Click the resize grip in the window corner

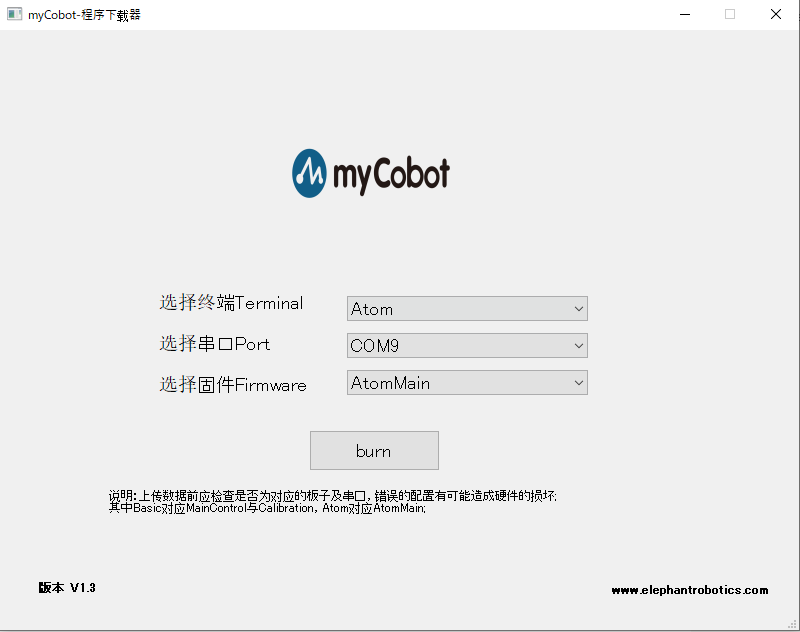pos(792,624)
